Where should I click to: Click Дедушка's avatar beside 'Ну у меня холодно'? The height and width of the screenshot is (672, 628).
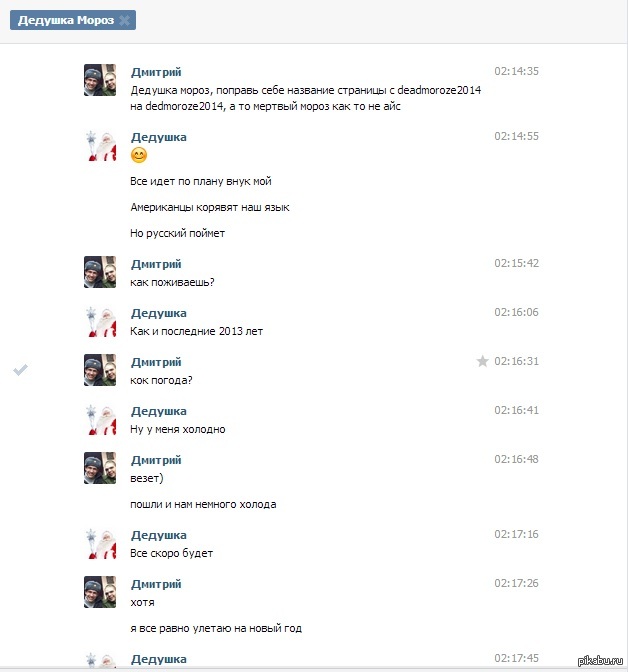[100, 420]
